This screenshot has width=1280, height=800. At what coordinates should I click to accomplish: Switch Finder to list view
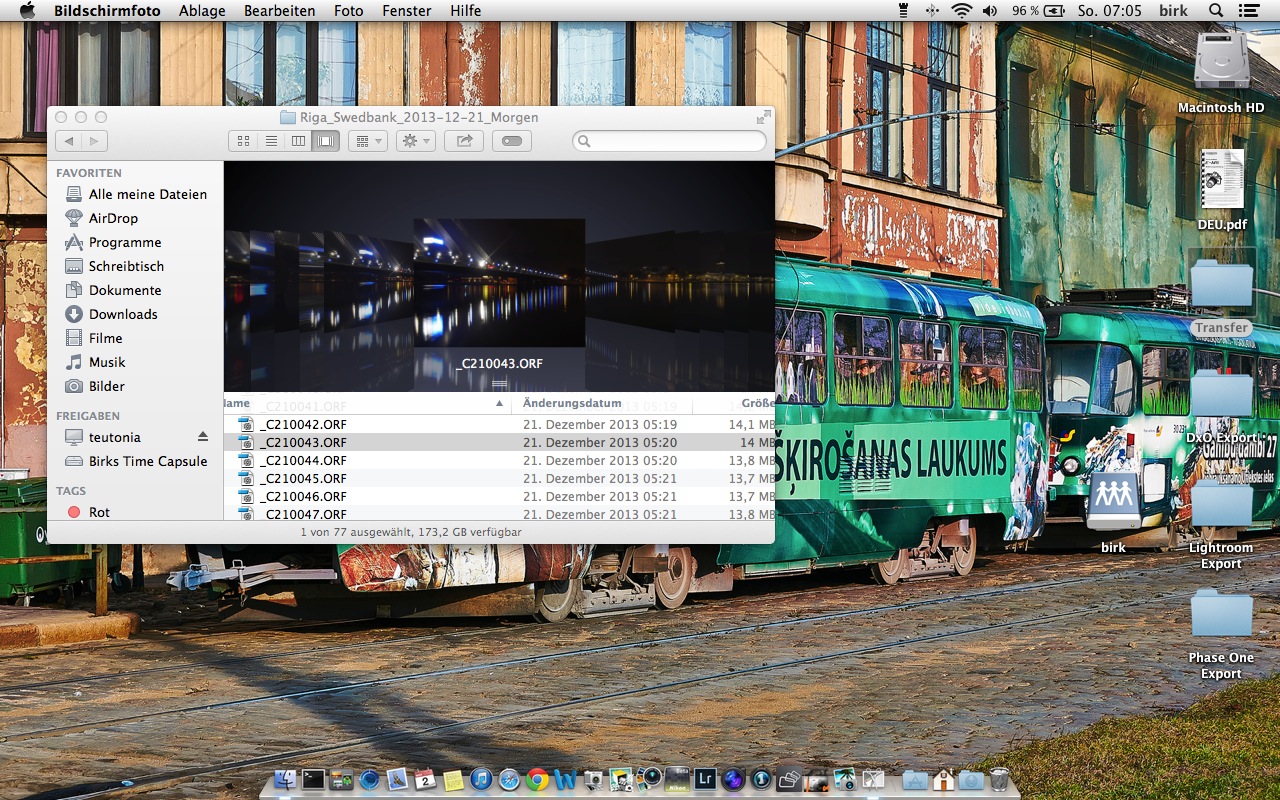tap(271, 142)
